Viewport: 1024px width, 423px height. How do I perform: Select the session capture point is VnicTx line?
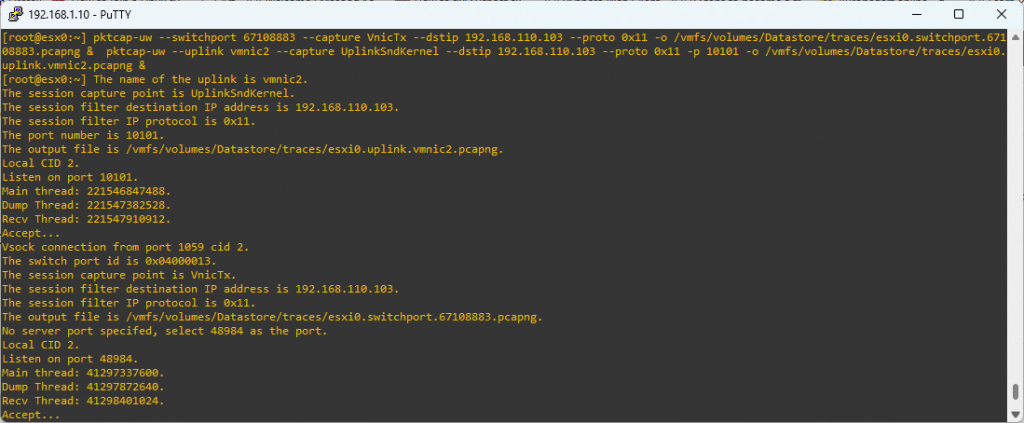tap(120, 275)
